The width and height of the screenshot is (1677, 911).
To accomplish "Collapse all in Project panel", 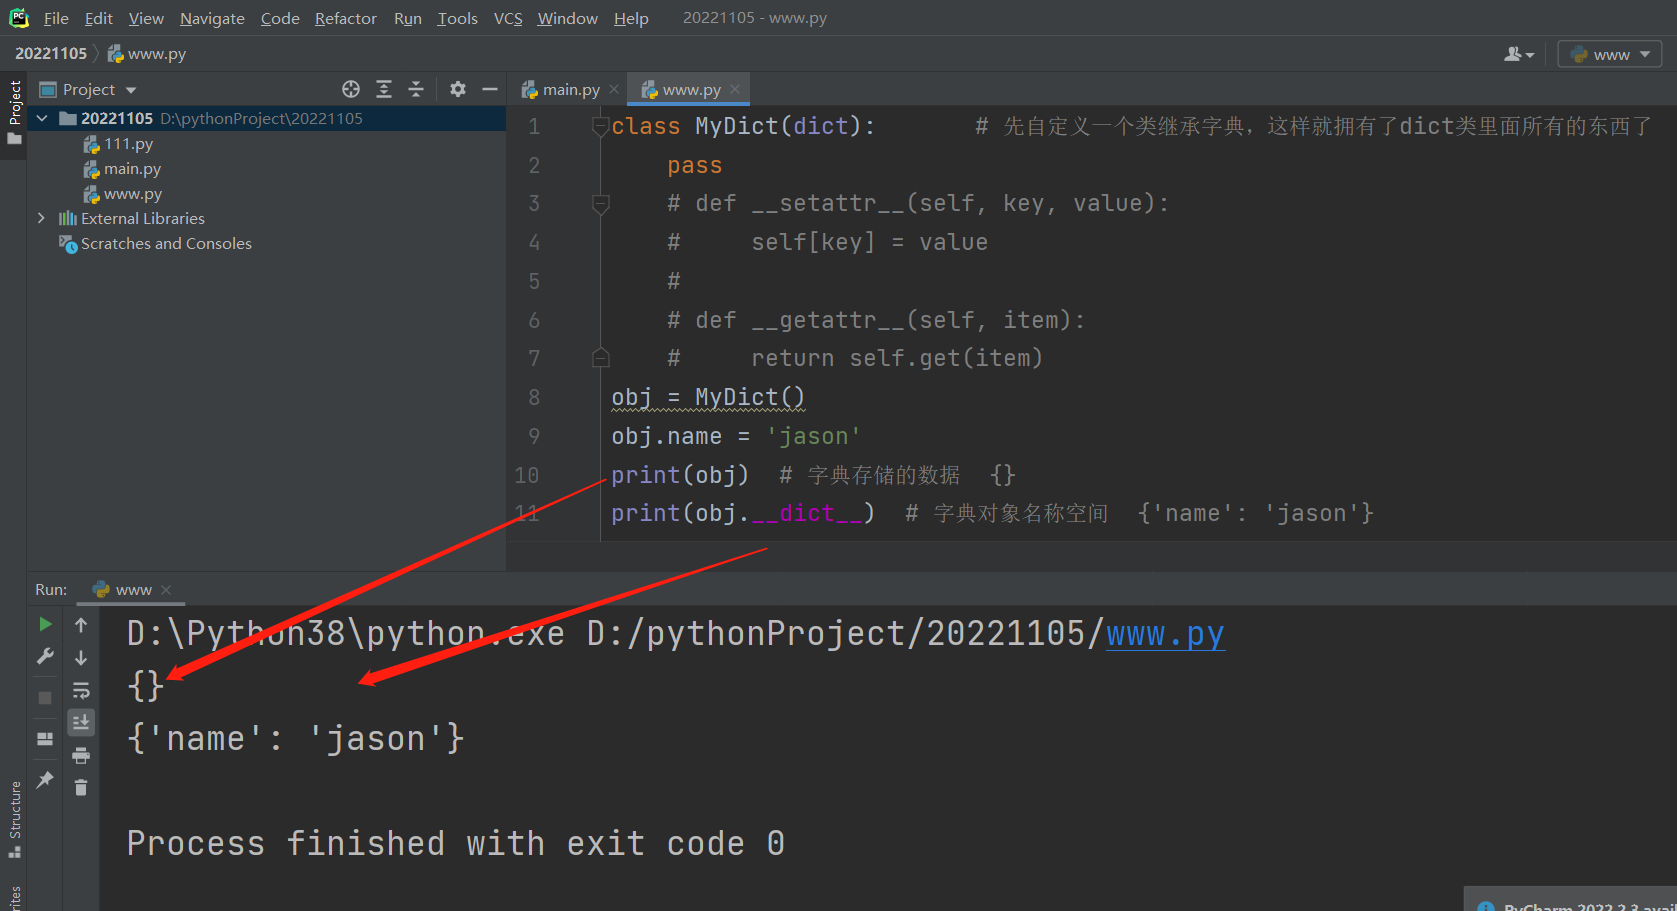I will tap(416, 89).
